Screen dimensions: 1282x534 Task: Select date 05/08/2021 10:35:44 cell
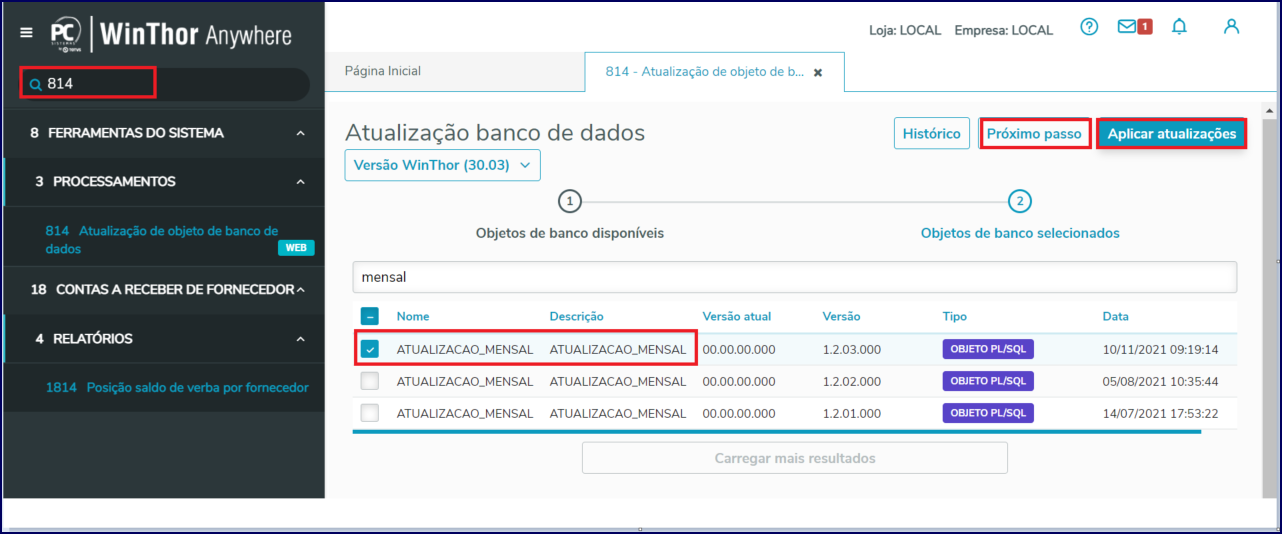tap(1160, 382)
